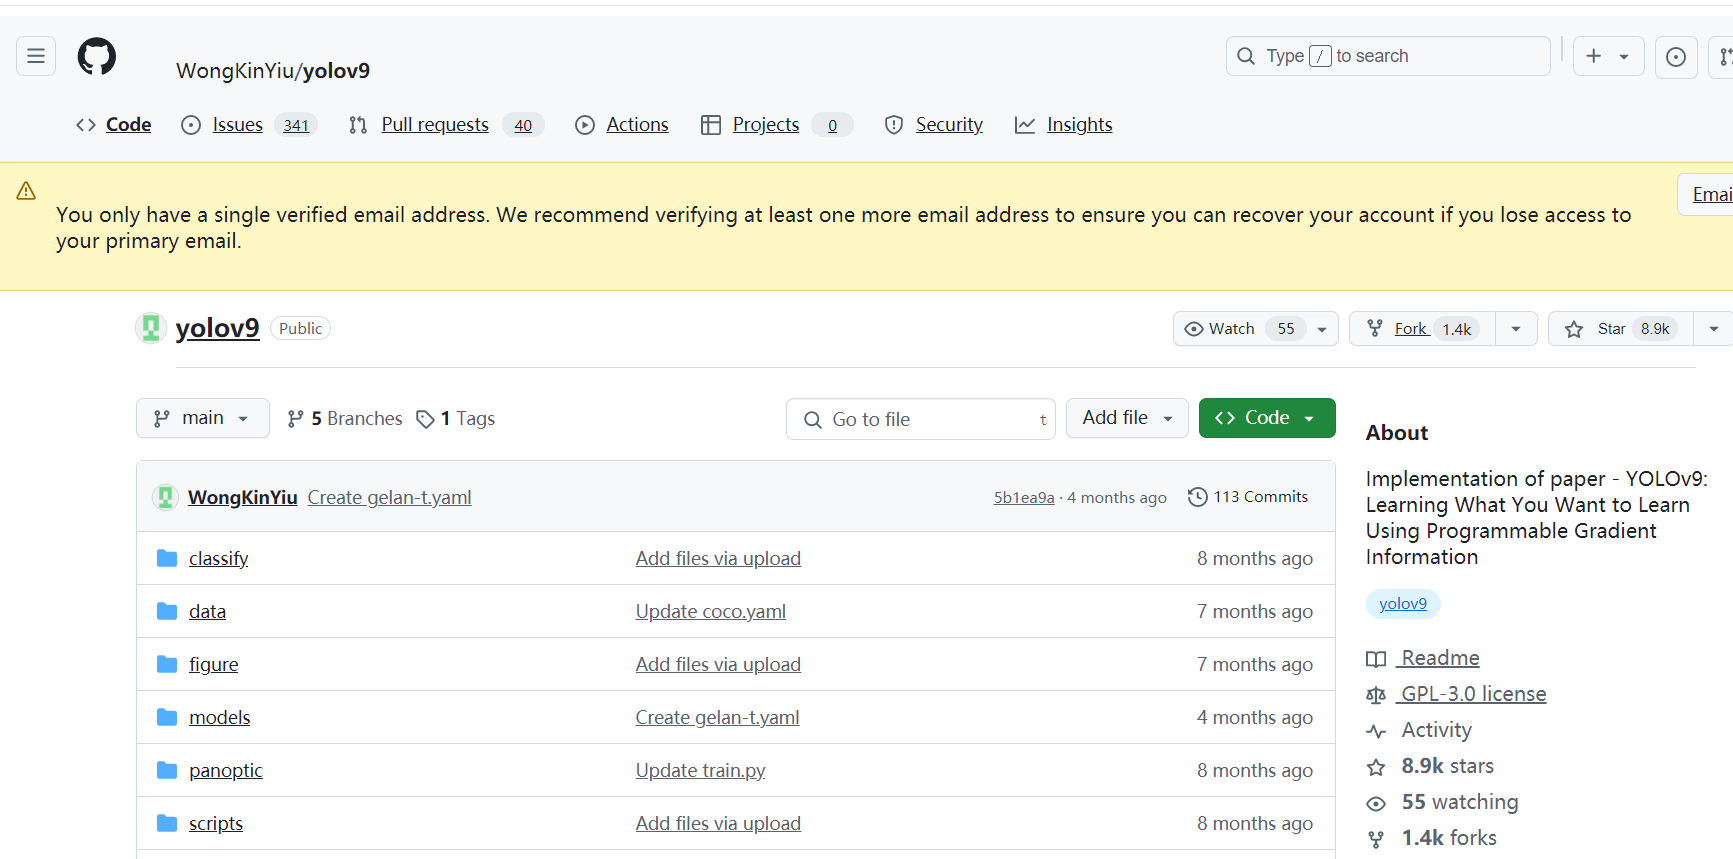View 1.4k forks in About
The width and height of the screenshot is (1733, 859).
pos(1432,838)
